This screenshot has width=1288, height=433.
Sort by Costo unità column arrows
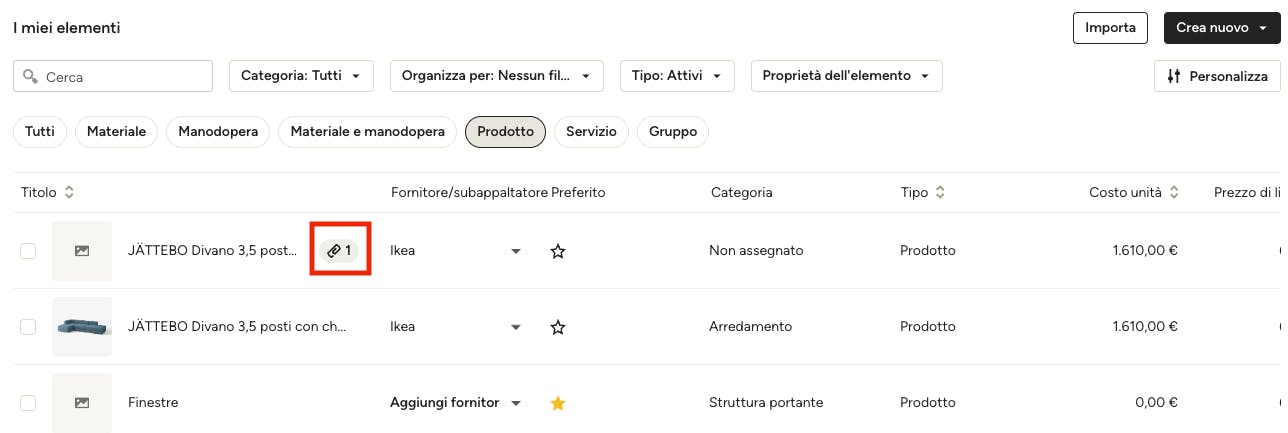pyautogui.click(x=1174, y=192)
